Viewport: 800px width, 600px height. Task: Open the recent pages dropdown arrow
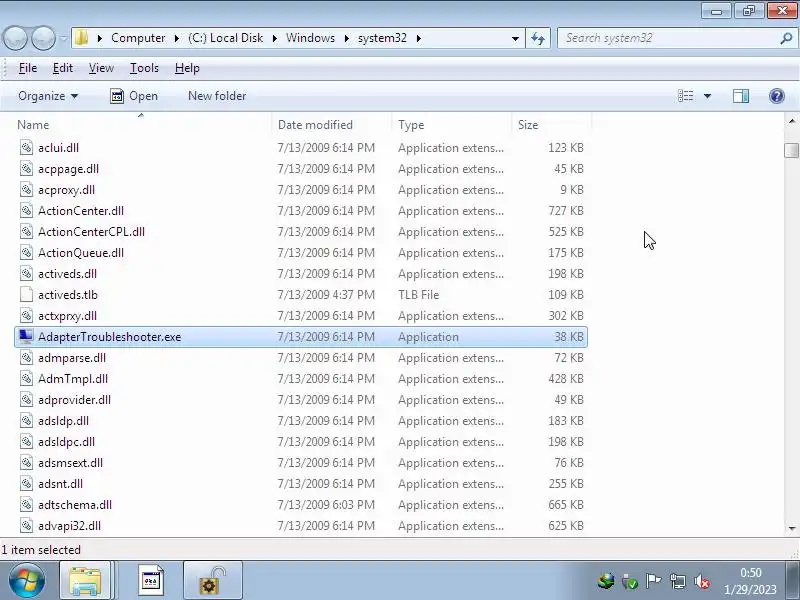63,38
